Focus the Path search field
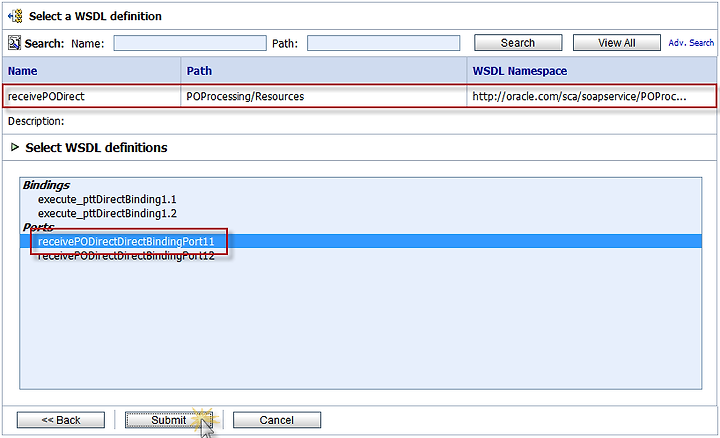Image resolution: width=720 pixels, height=438 pixels. tap(383, 43)
